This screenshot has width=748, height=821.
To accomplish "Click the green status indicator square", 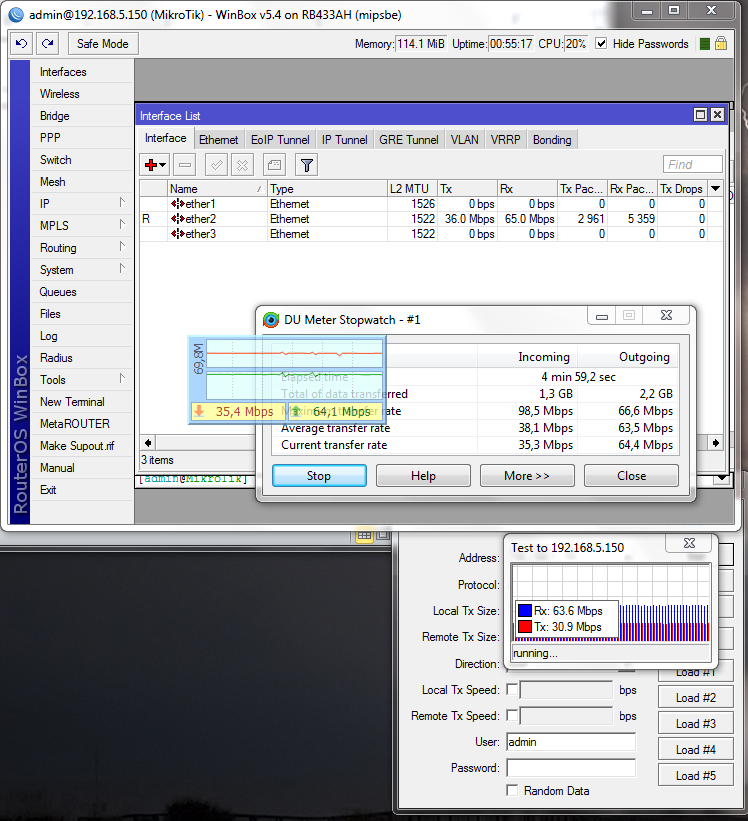I will (705, 44).
